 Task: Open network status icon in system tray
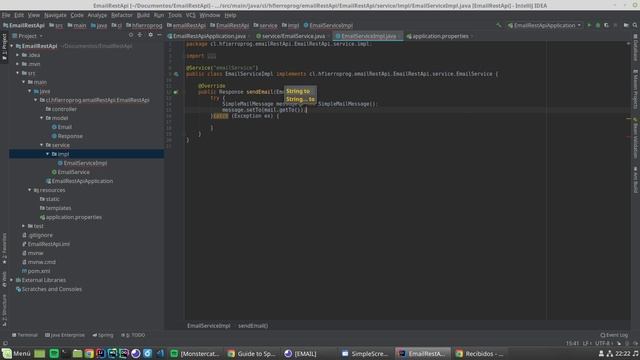[x=610, y=354]
